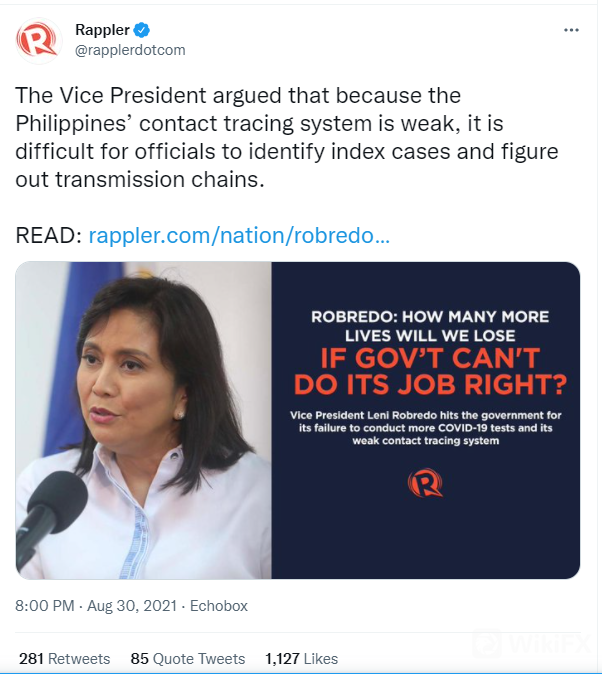Open the Rappler profile avatar

[x=38, y=39]
